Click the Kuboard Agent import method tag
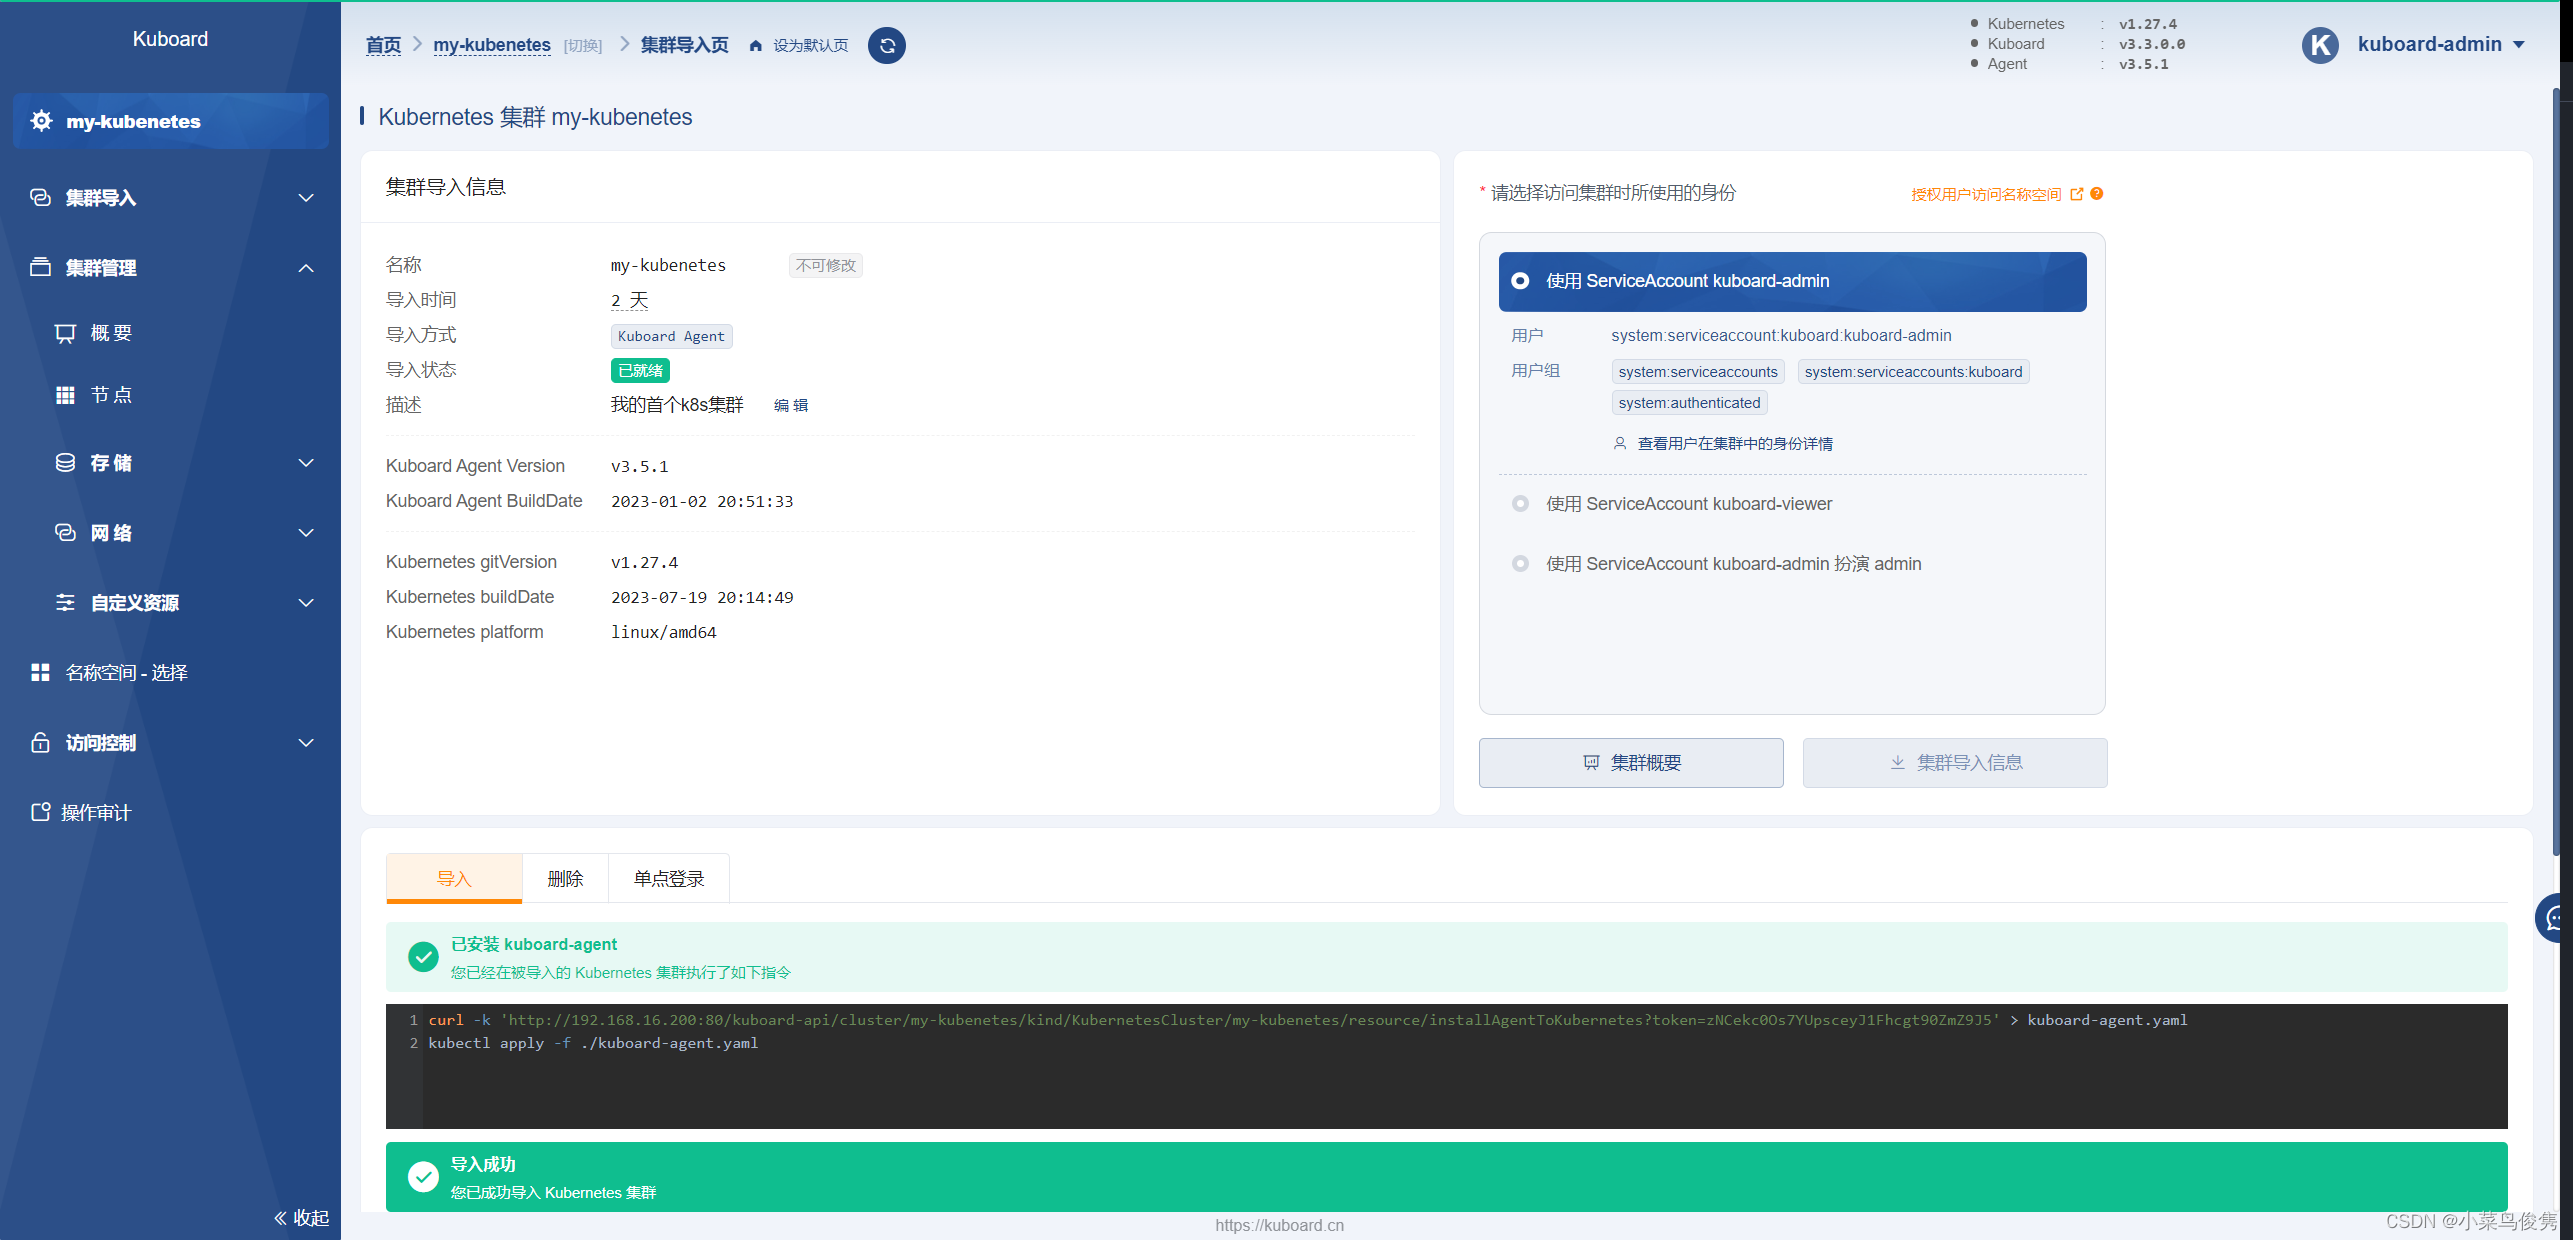Image resolution: width=2573 pixels, height=1240 pixels. click(x=671, y=336)
